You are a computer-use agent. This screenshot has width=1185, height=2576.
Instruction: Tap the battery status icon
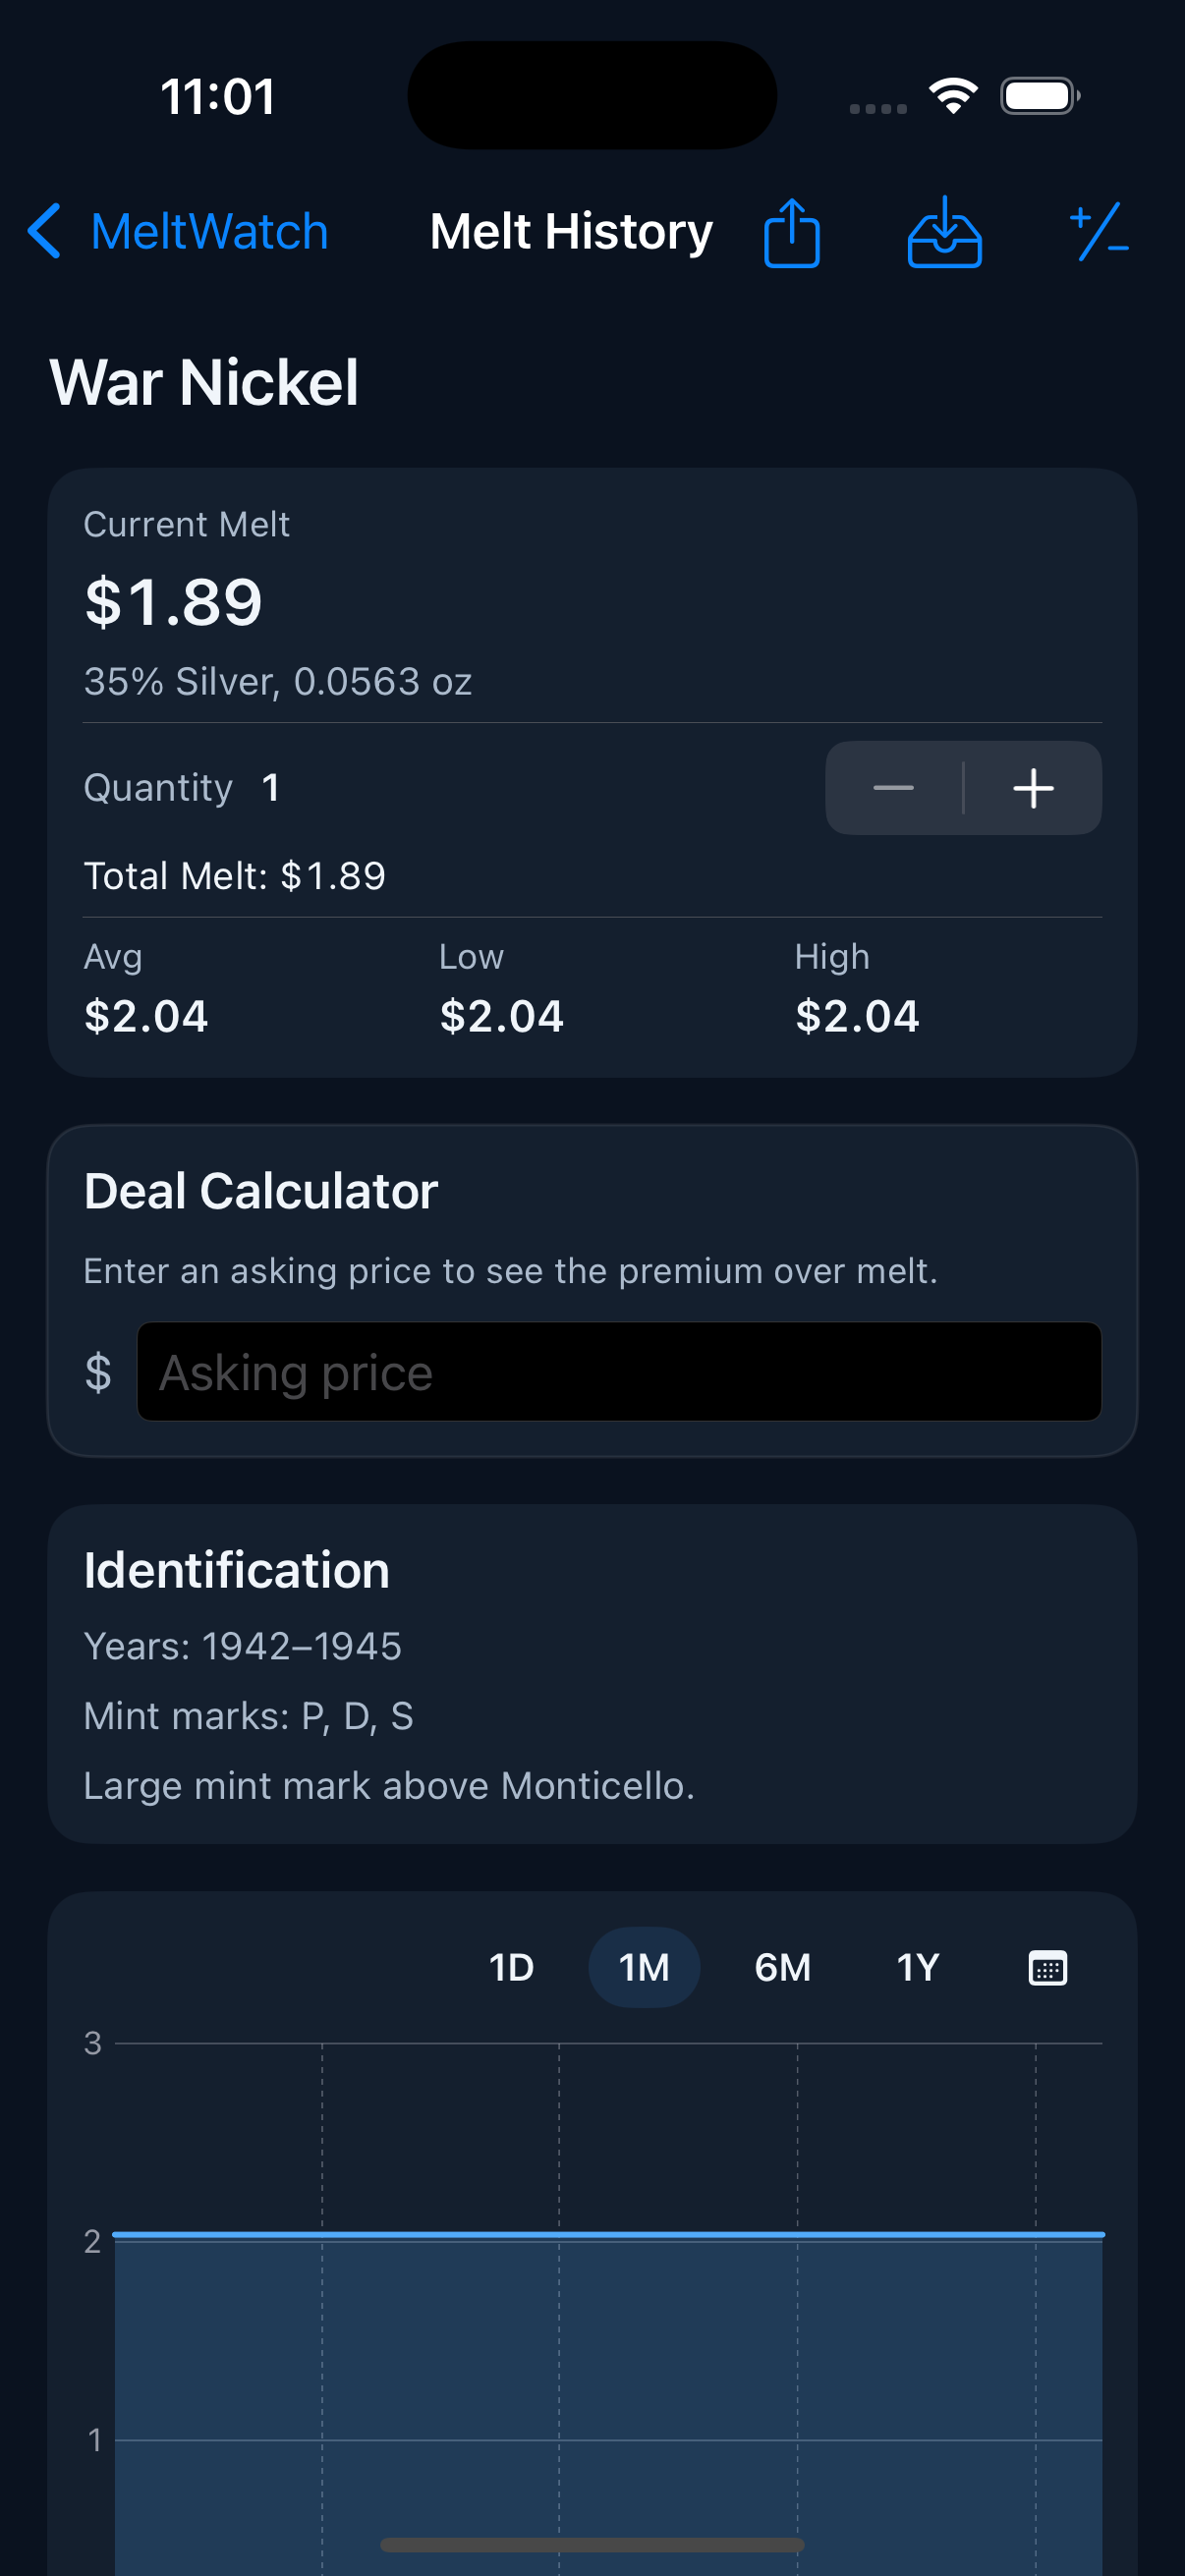(x=1039, y=96)
